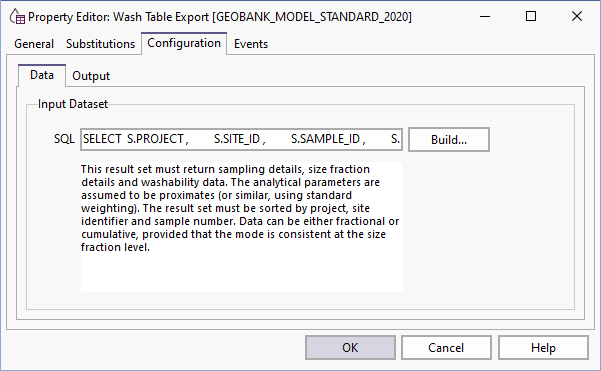Open the Events tab
The image size is (601, 371).
click(x=251, y=44)
